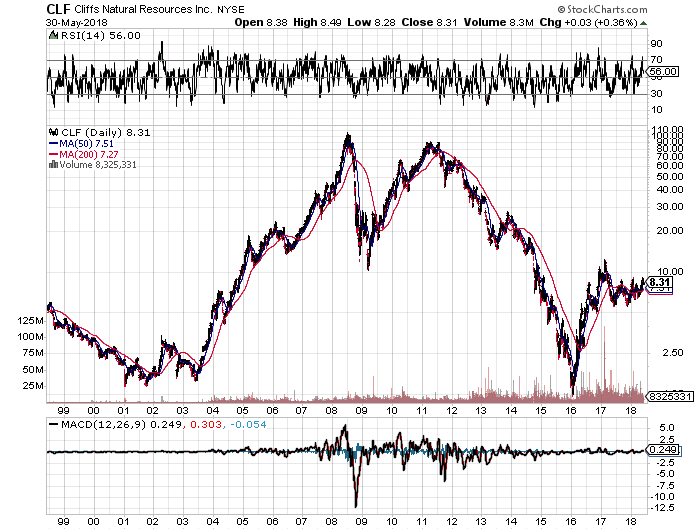Click the date 30-May-2018
Screen dimensions: 700x530
pos(76,23)
